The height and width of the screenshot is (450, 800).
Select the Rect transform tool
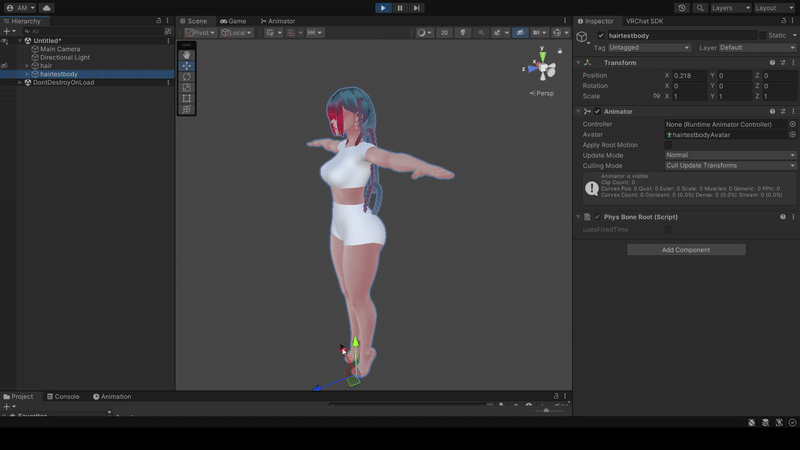(187, 99)
